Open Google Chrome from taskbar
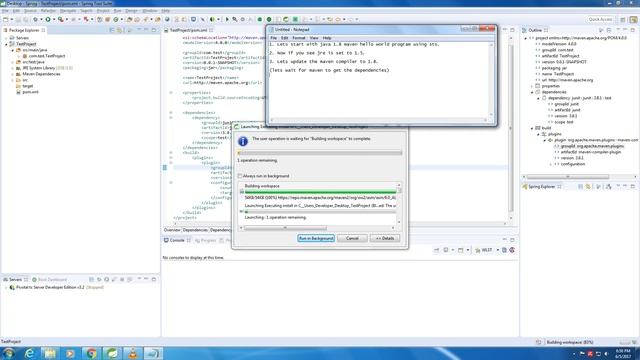 pos(91,353)
